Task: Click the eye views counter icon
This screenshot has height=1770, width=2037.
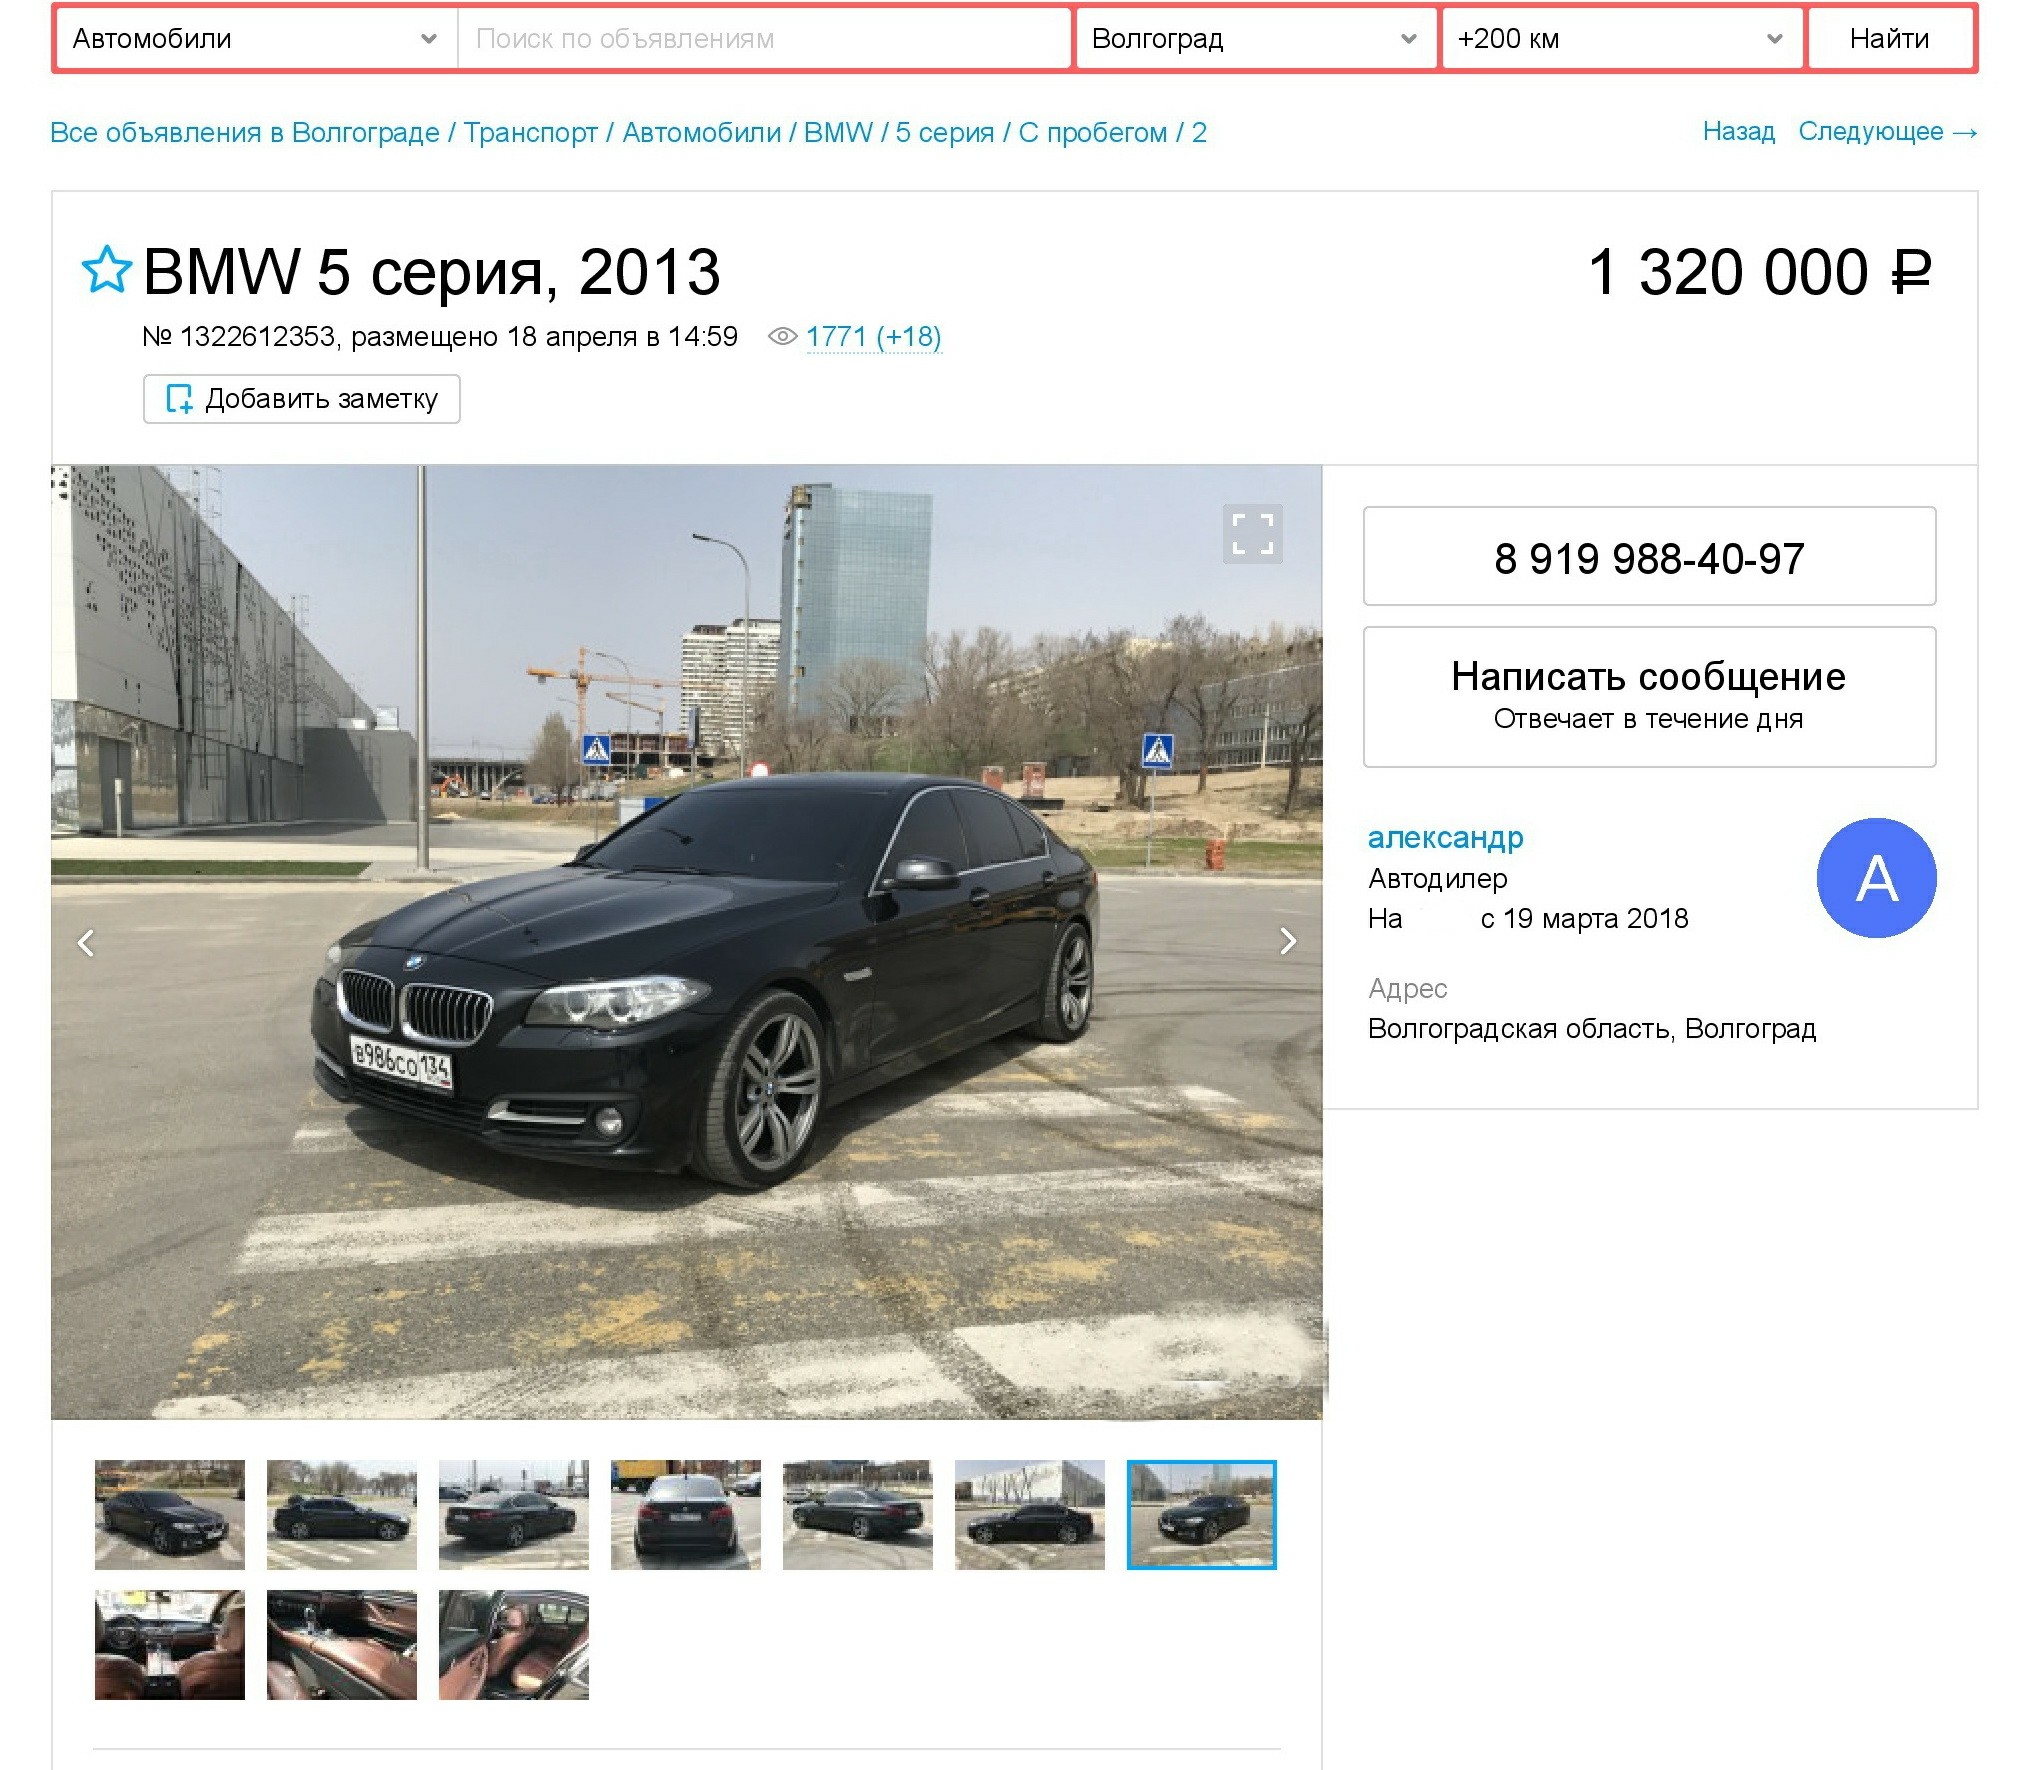Action: click(781, 337)
